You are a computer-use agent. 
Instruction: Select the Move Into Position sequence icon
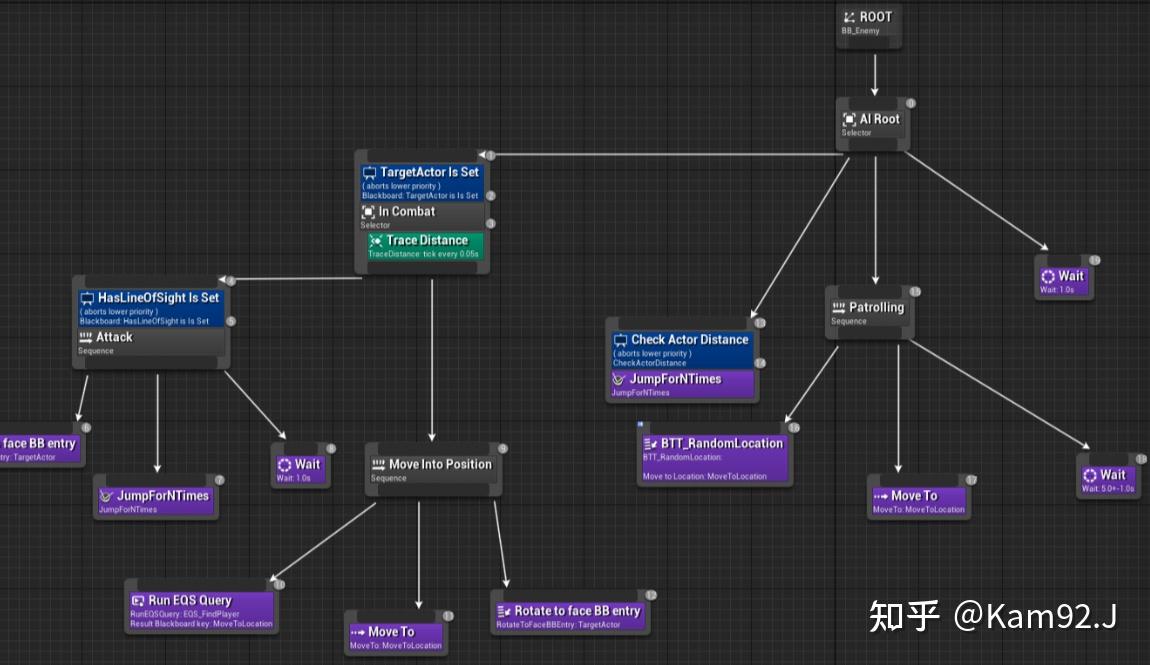[377, 464]
